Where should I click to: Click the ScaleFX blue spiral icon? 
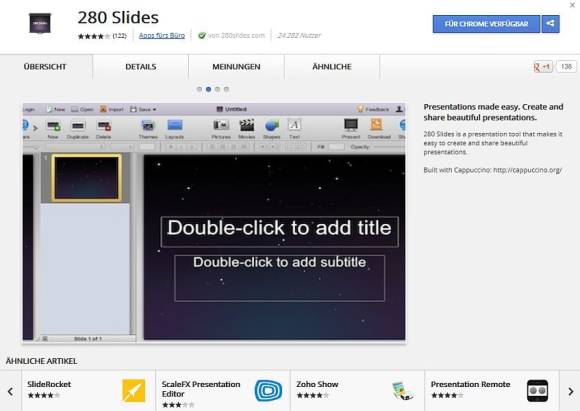(x=268, y=390)
